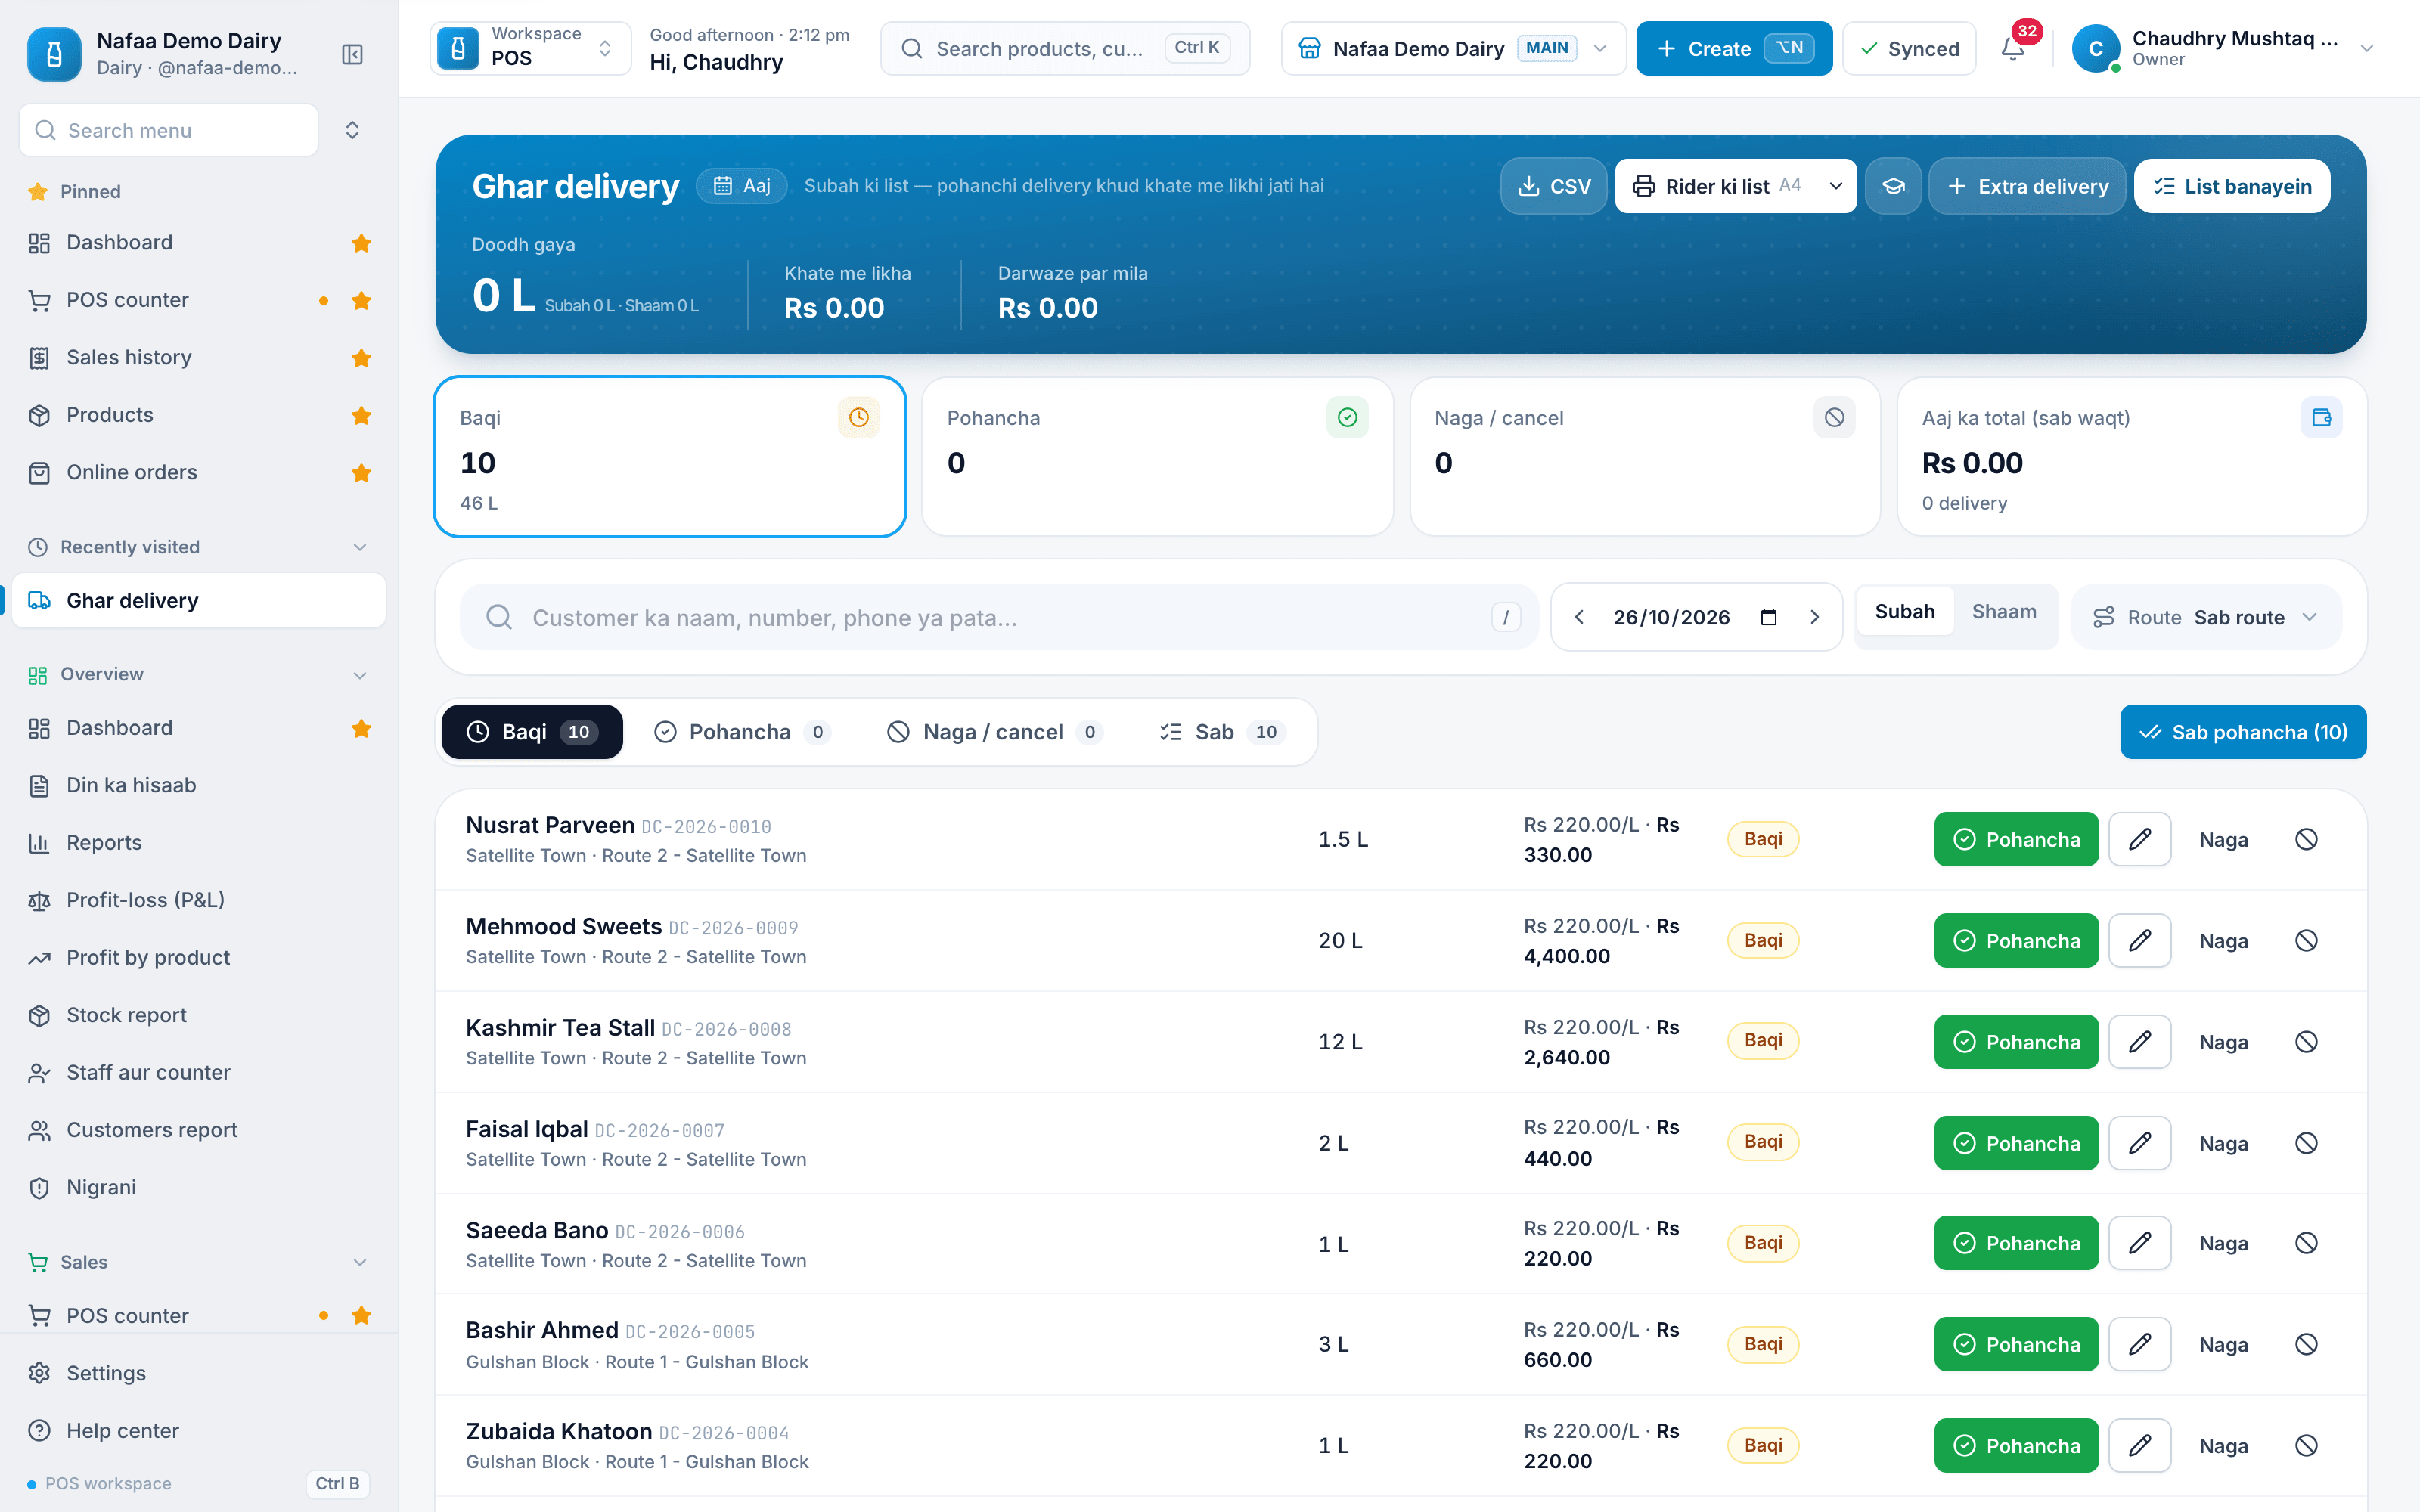Select the Baqi tab
Screen dimensions: 2420x1512
[532, 732]
